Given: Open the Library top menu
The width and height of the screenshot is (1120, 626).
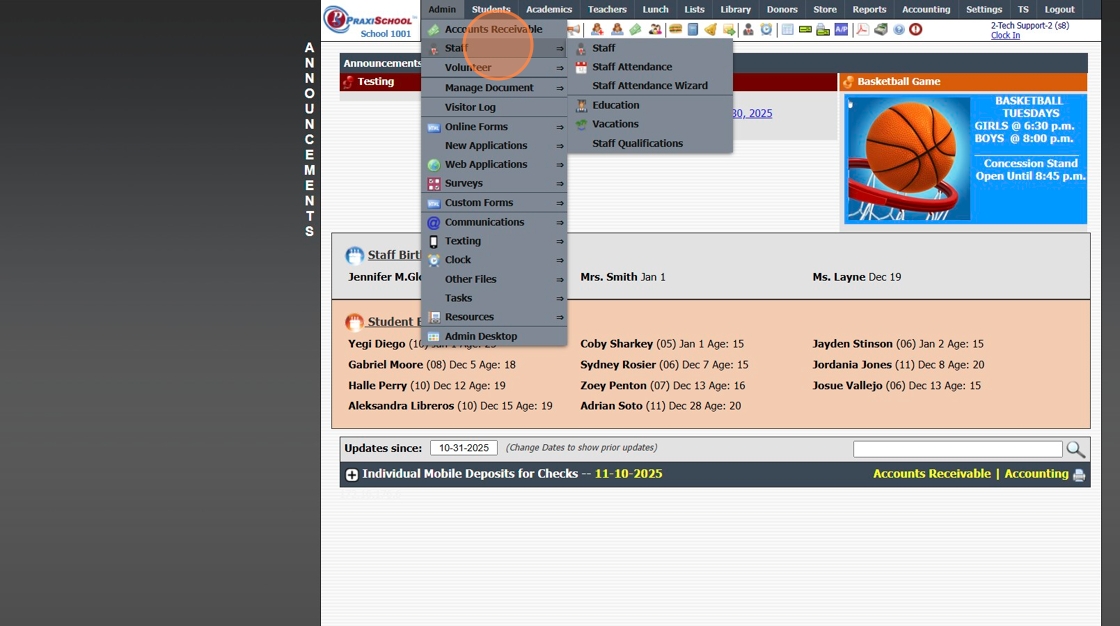Looking at the screenshot, I should tap(735, 9).
